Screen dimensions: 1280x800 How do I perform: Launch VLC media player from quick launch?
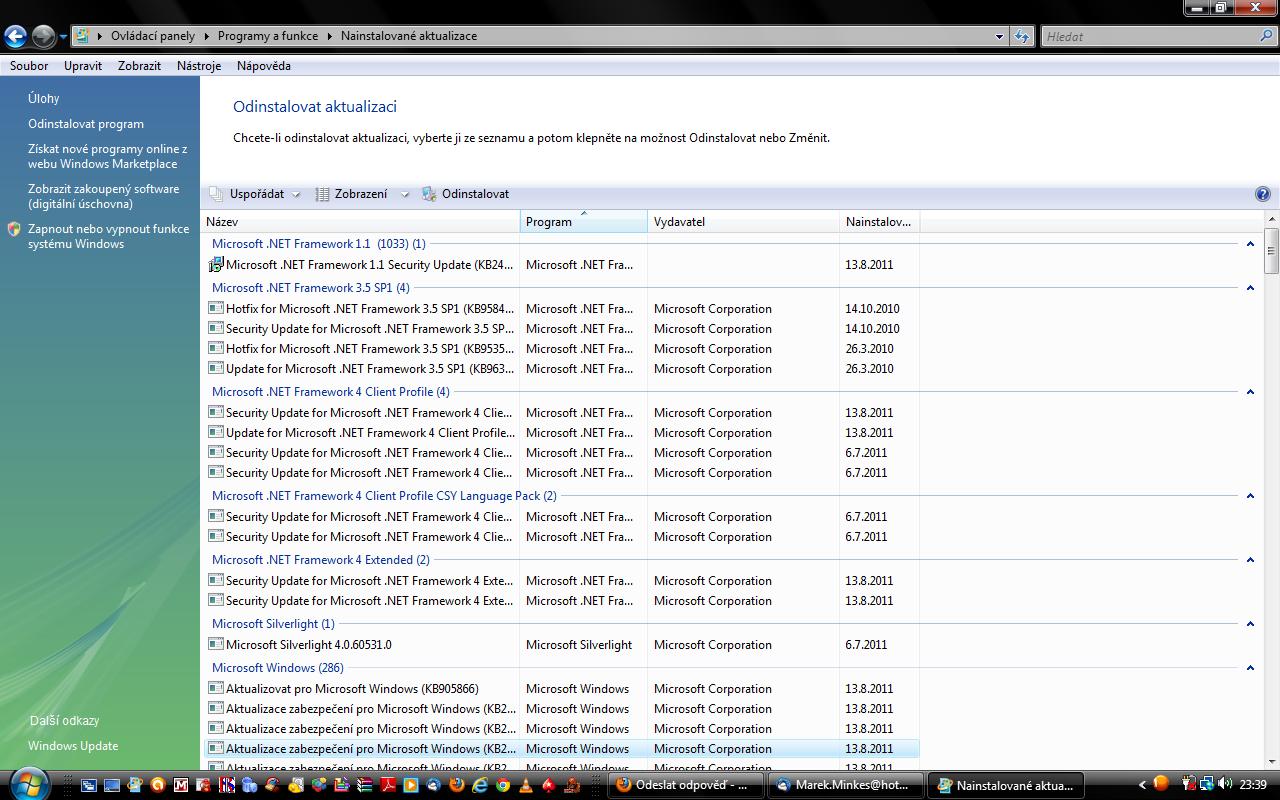click(525, 785)
